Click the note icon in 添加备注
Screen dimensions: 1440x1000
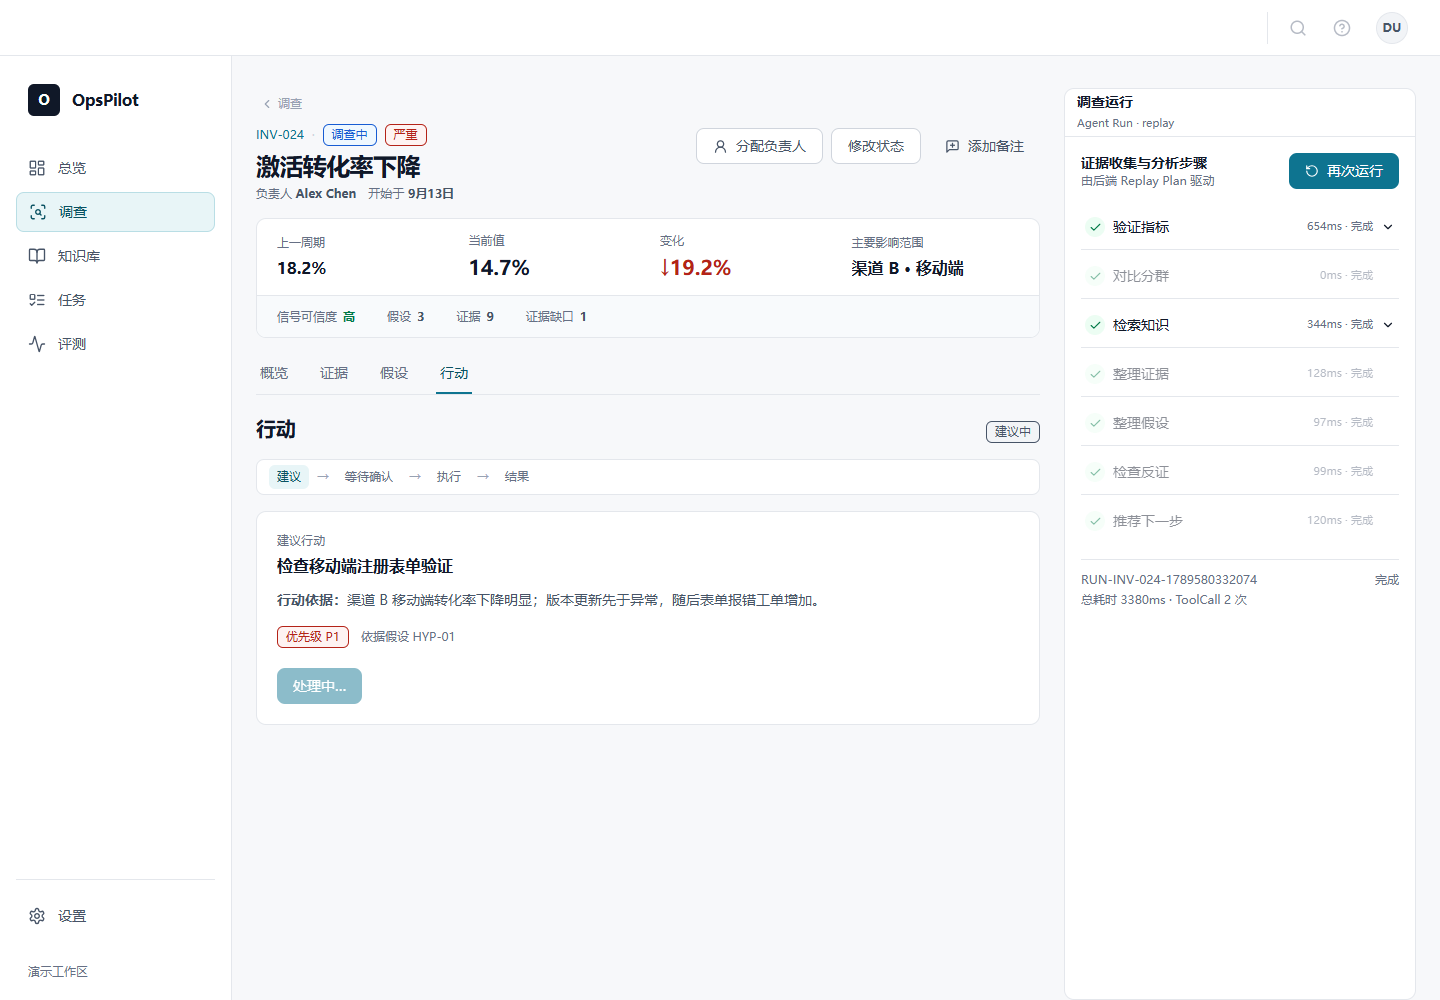[952, 146]
